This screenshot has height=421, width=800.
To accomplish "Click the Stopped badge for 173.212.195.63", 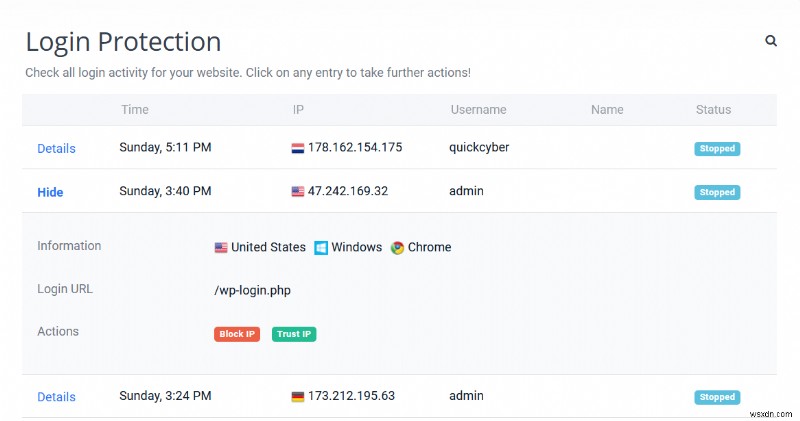I will tap(717, 397).
